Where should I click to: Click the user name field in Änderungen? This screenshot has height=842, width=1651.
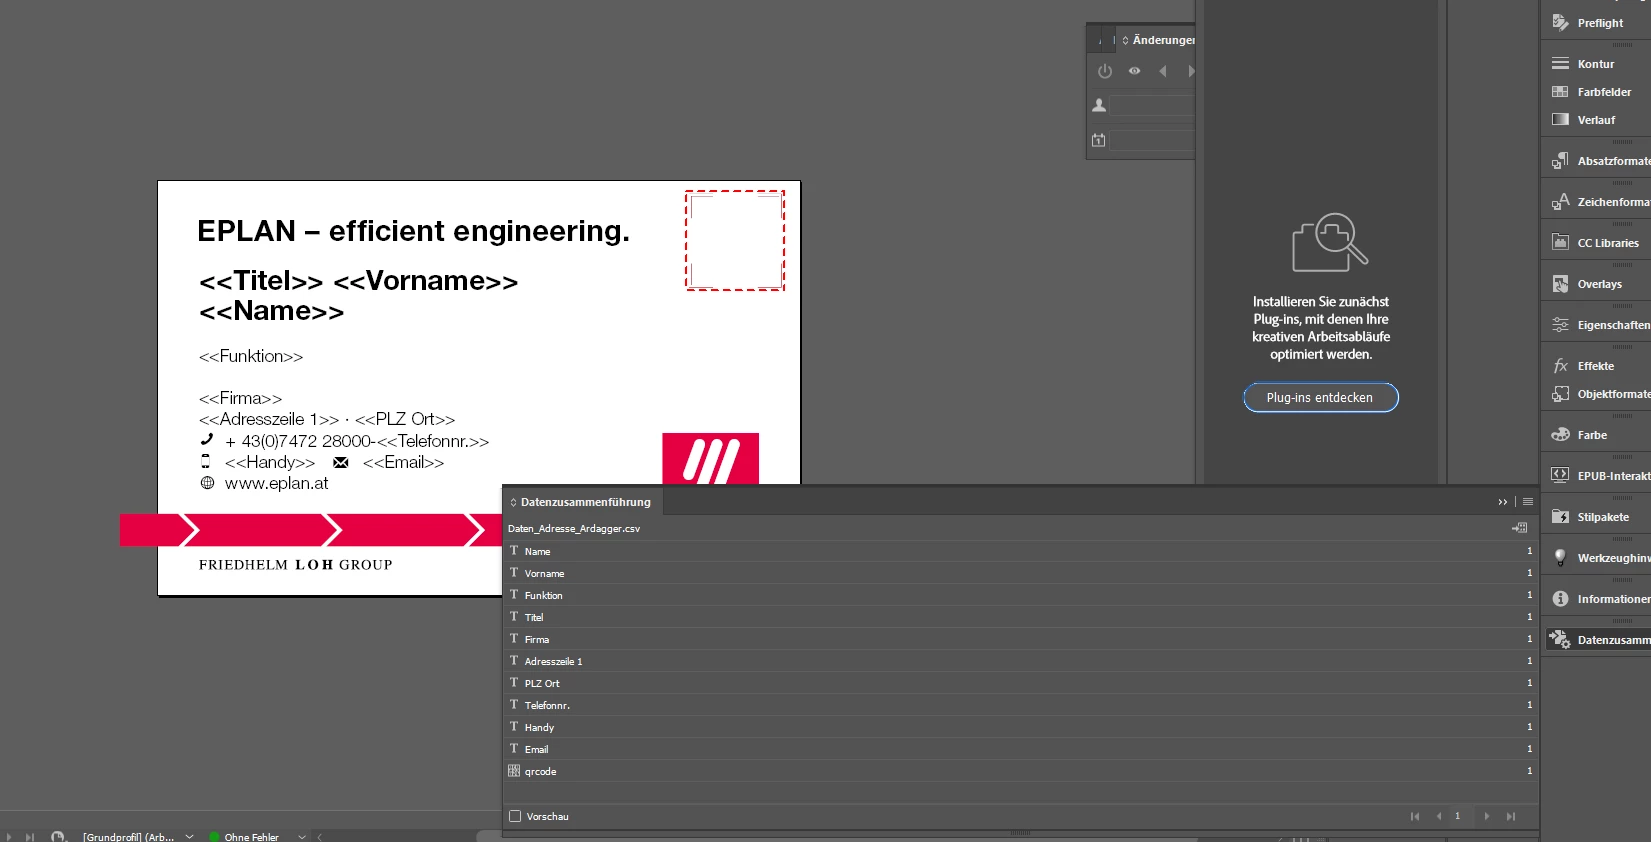(x=1152, y=105)
